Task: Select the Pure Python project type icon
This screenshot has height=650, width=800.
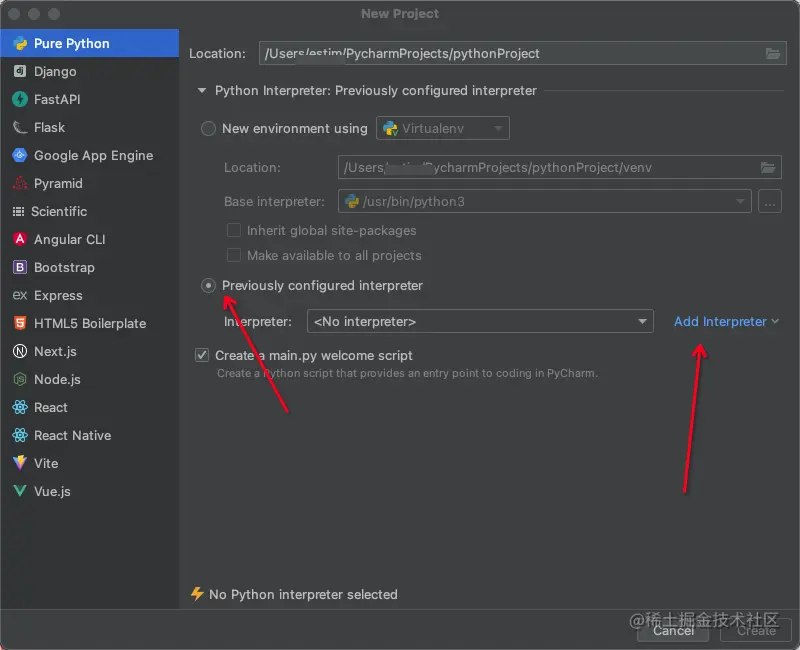Action: pos(20,43)
